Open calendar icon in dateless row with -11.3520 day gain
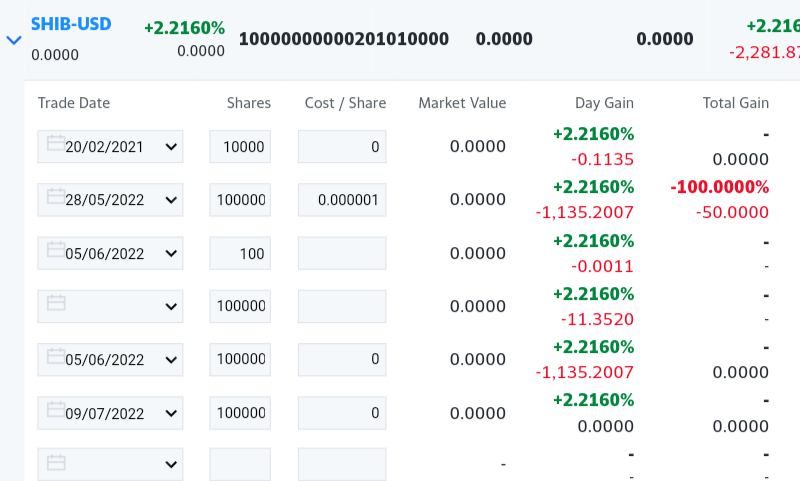This screenshot has width=800, height=481. (56, 302)
